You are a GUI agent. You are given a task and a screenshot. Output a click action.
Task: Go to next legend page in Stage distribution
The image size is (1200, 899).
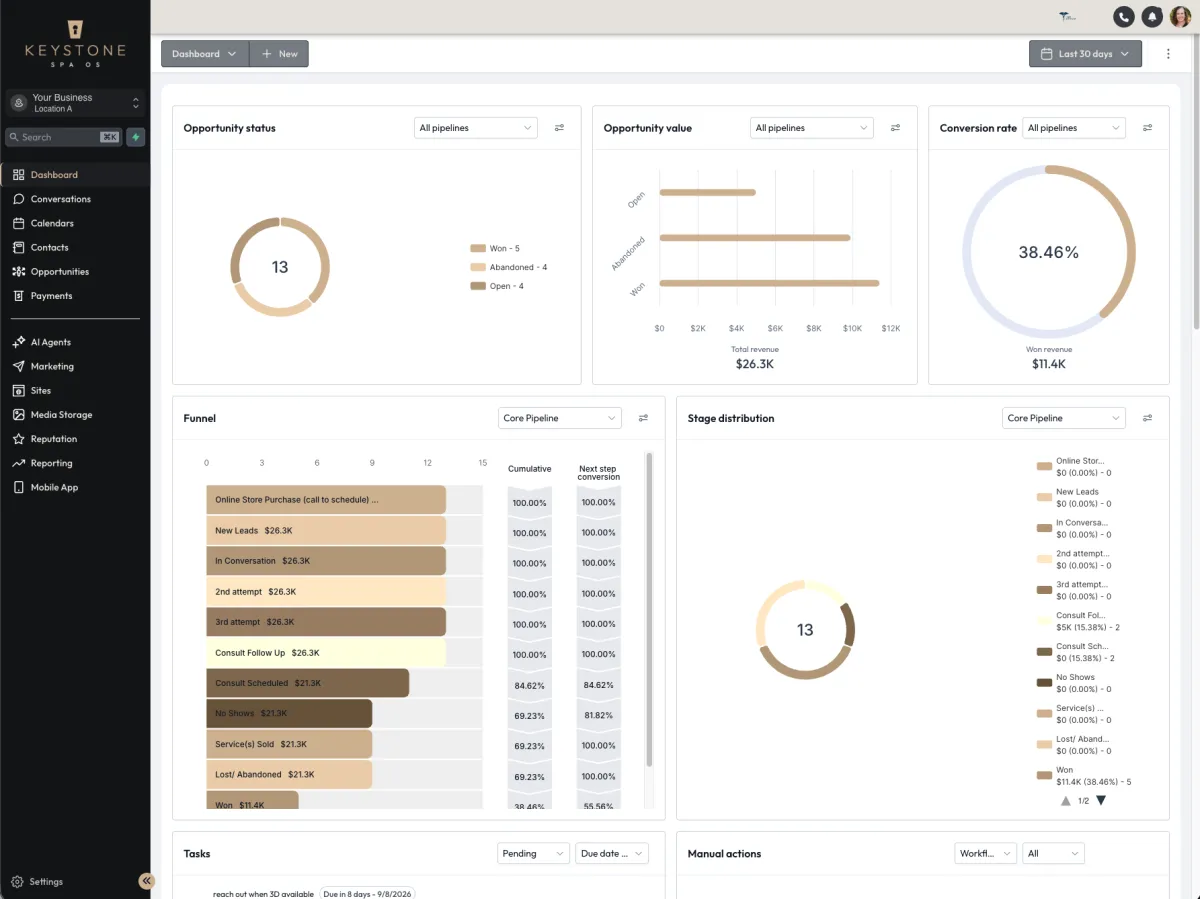coord(1101,801)
